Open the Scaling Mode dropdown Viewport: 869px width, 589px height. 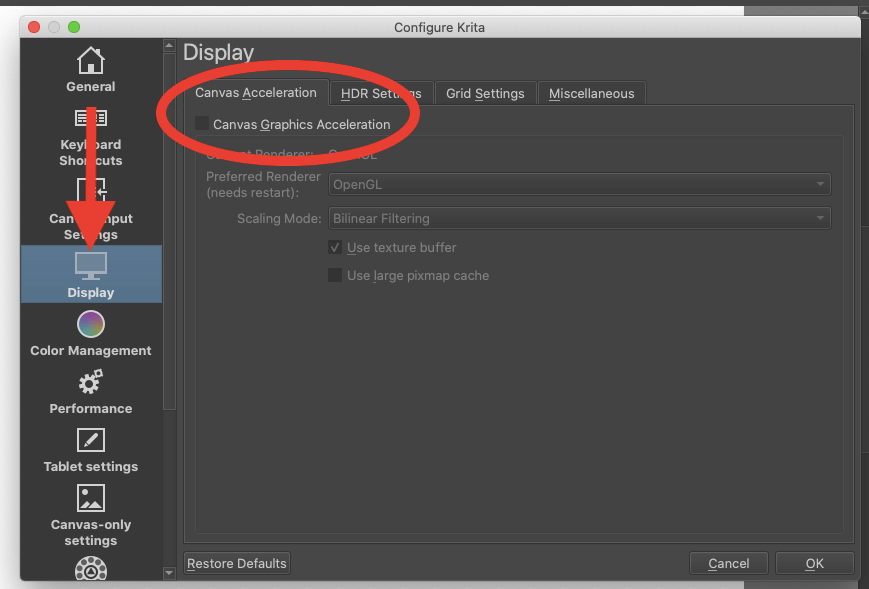tap(579, 218)
